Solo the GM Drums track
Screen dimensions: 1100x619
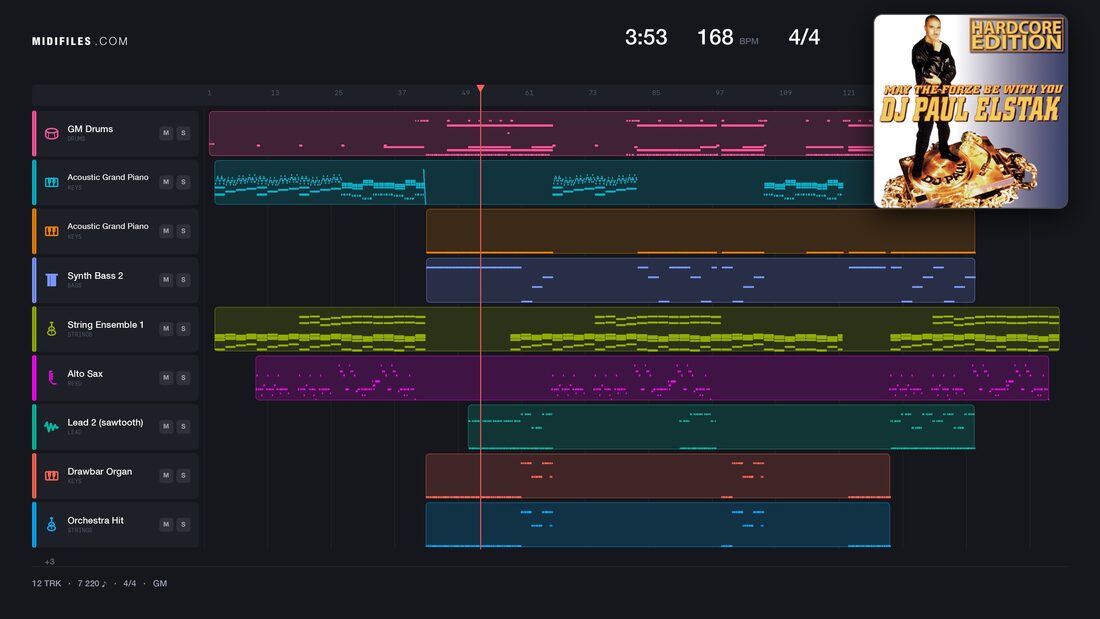[x=183, y=133]
